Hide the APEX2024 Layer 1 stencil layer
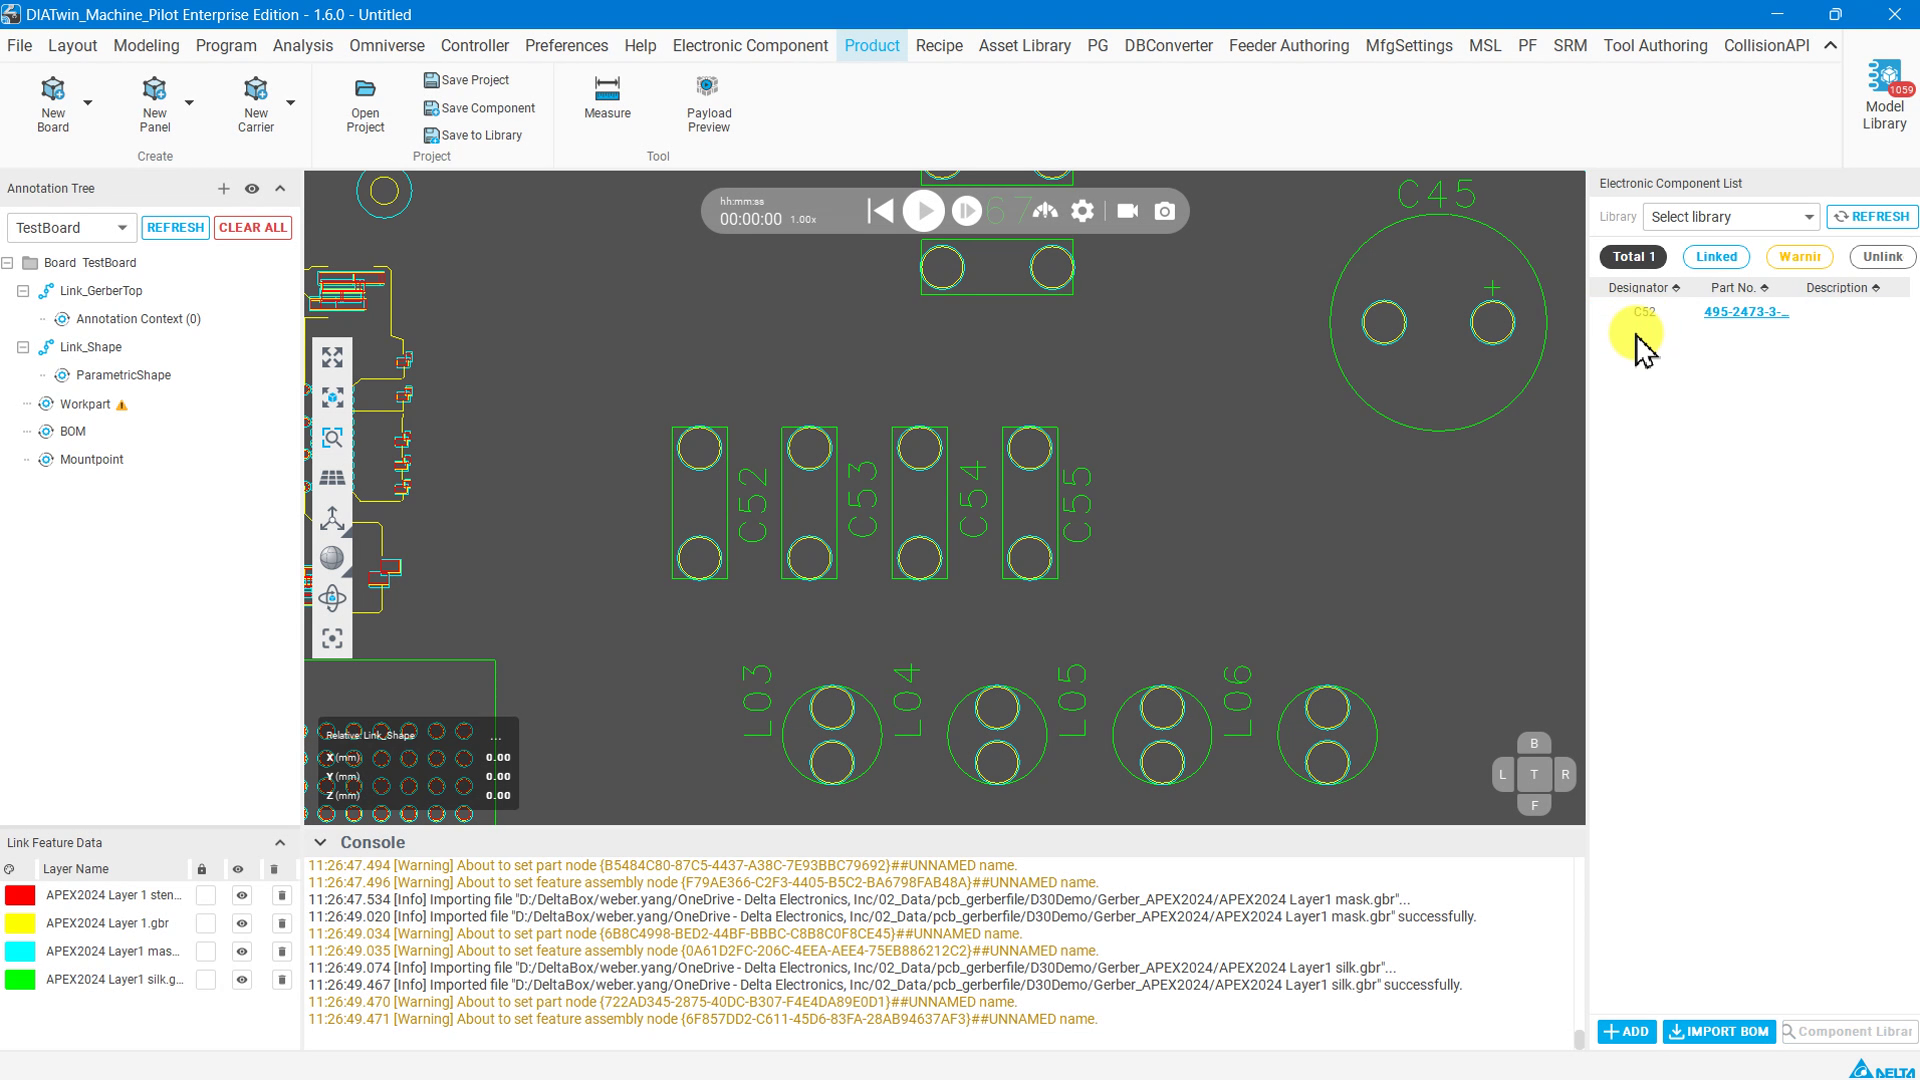 [x=241, y=895]
